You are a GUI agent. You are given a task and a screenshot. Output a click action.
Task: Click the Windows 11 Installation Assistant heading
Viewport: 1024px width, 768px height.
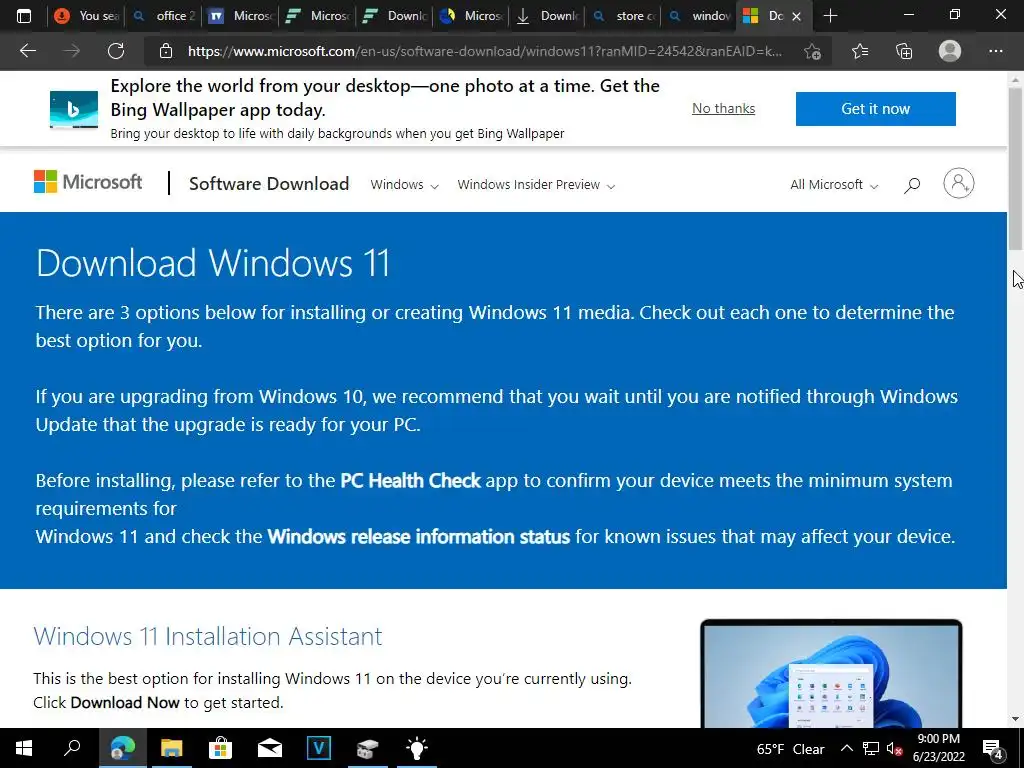tap(208, 636)
